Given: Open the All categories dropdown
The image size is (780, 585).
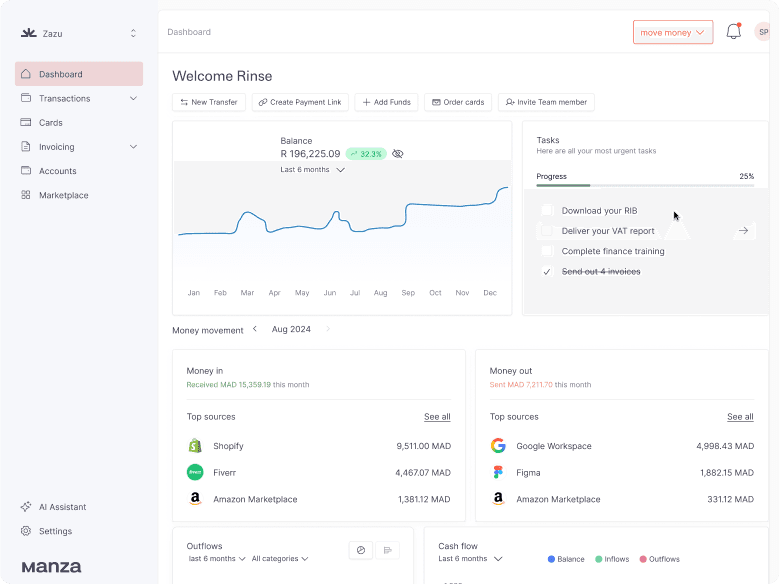Looking at the screenshot, I should (280, 559).
